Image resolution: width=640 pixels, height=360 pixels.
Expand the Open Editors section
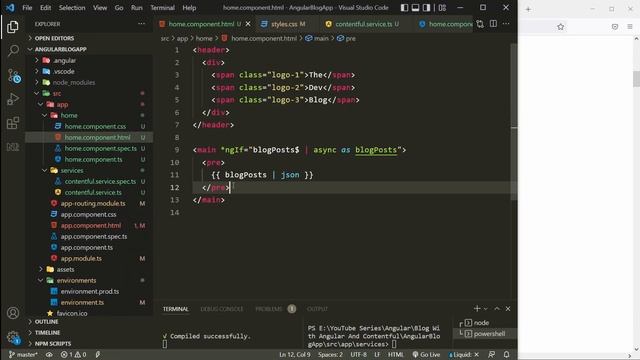point(54,38)
